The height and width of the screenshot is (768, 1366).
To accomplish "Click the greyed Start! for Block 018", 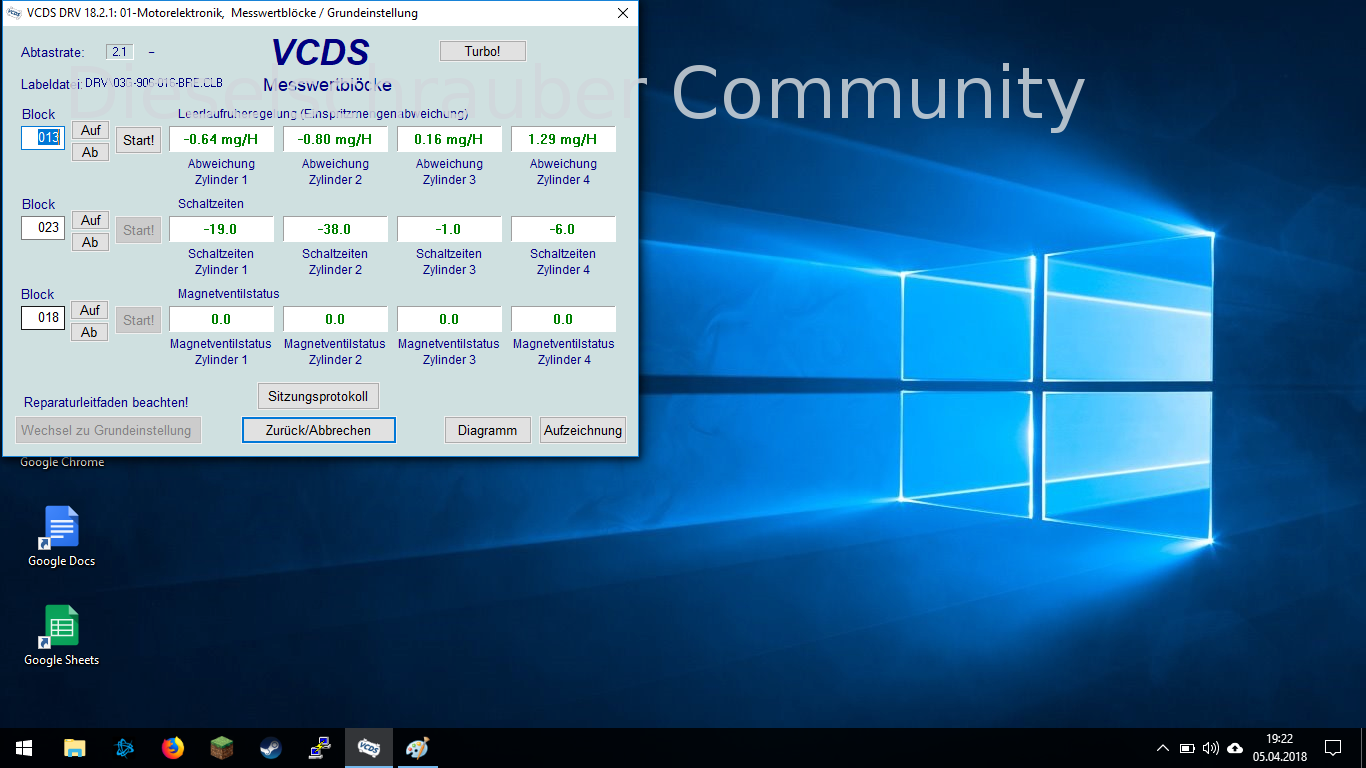I will [139, 320].
